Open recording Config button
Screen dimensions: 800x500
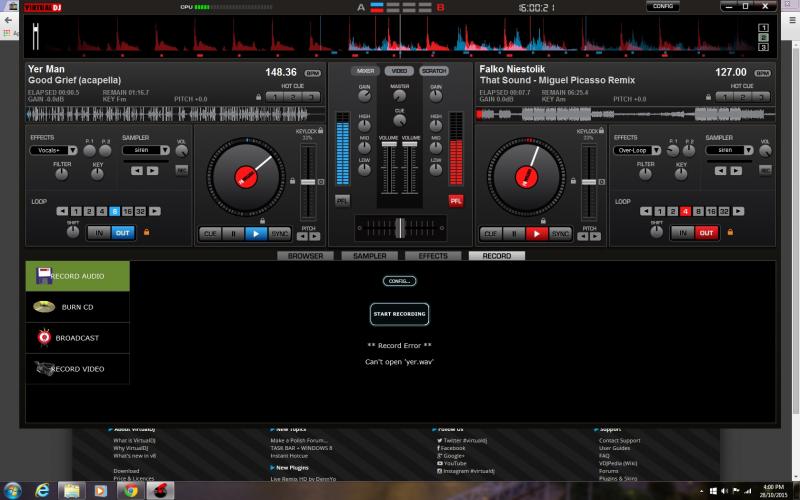tap(399, 281)
